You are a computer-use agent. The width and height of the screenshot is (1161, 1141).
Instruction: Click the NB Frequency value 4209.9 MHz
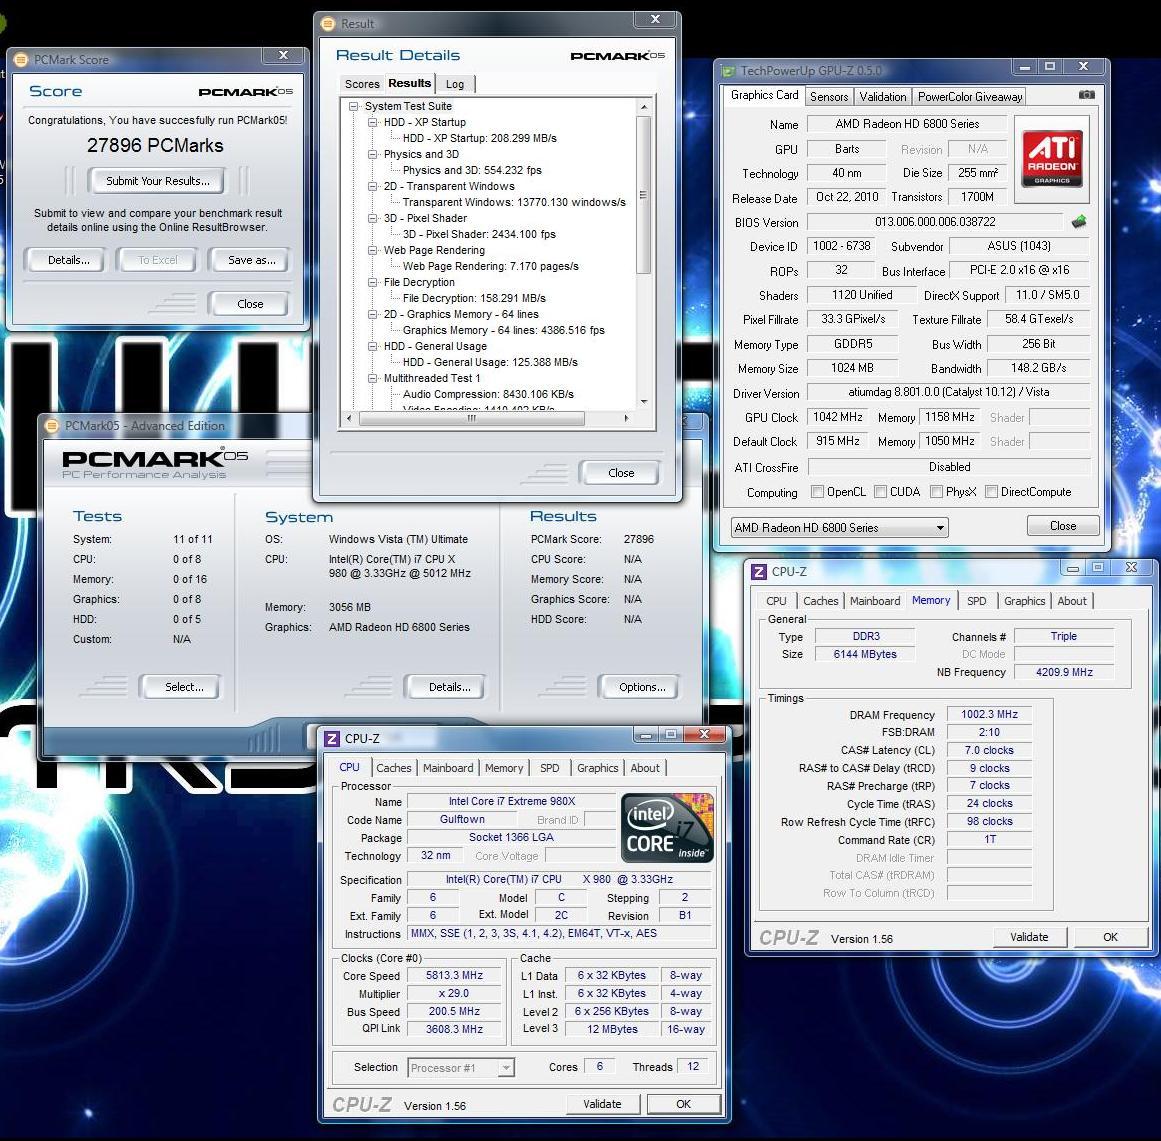point(1064,672)
